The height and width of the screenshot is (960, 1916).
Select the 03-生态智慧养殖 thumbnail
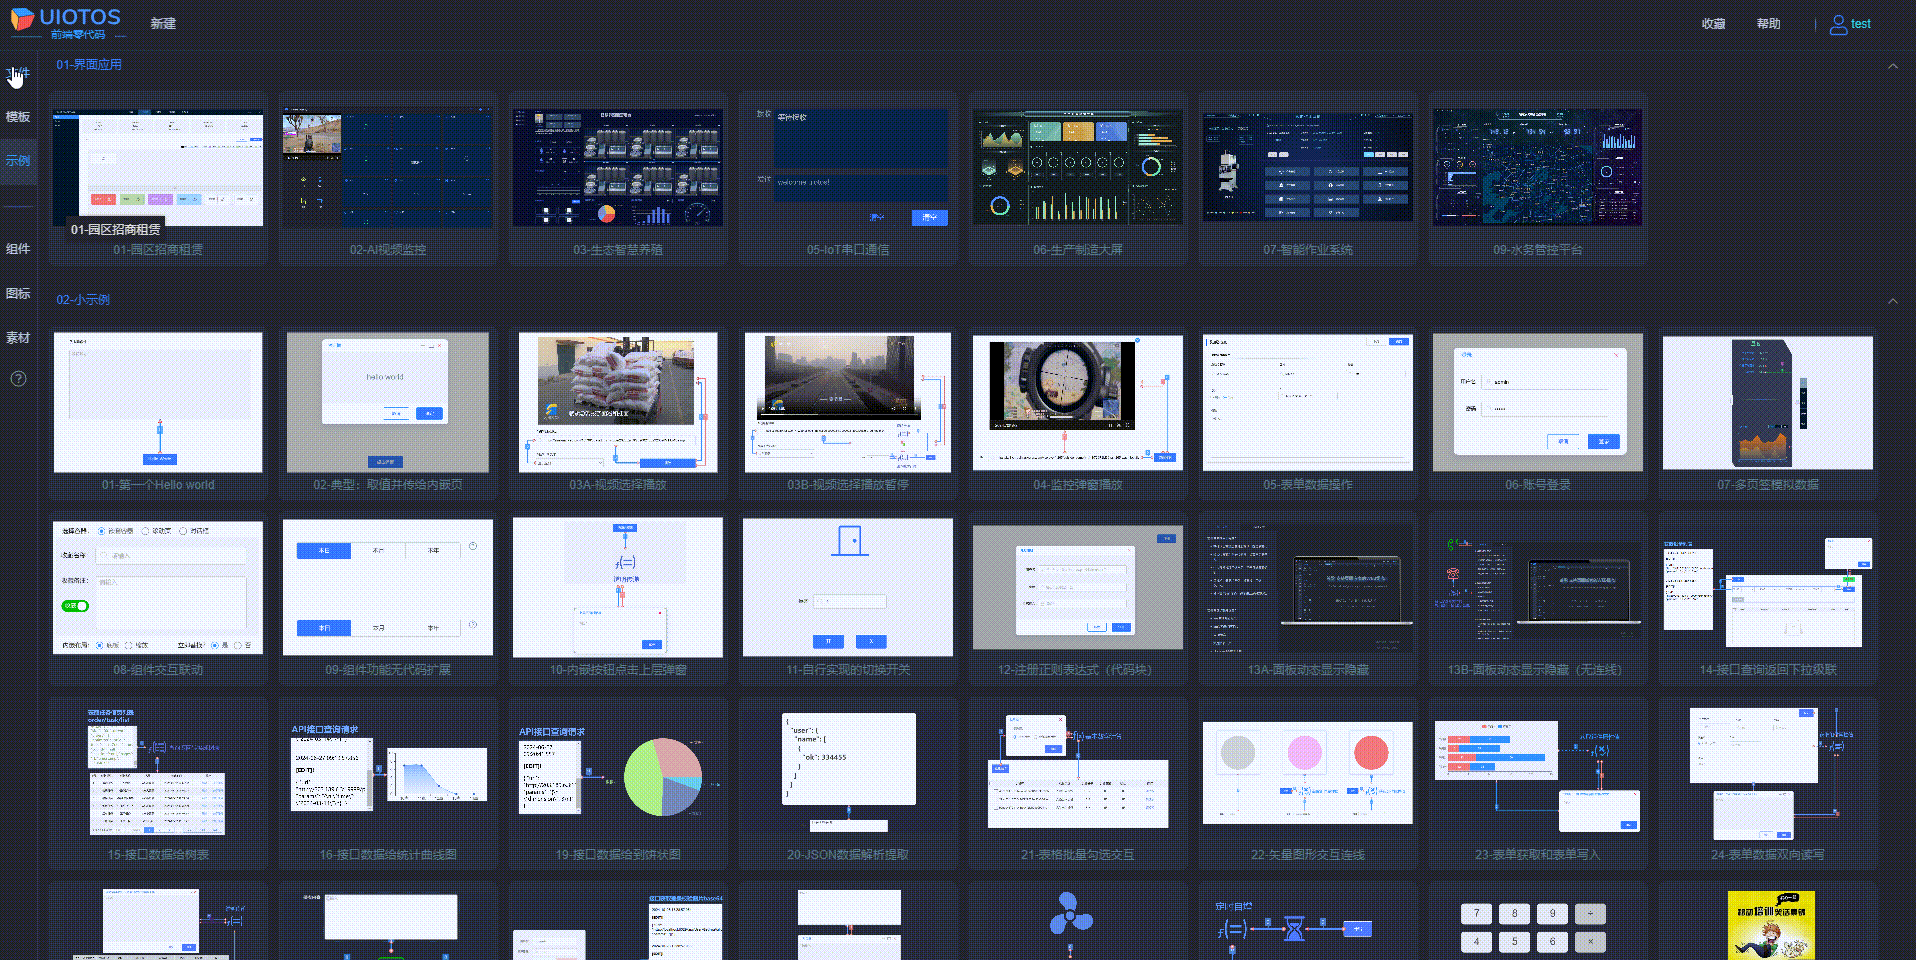tap(618, 168)
